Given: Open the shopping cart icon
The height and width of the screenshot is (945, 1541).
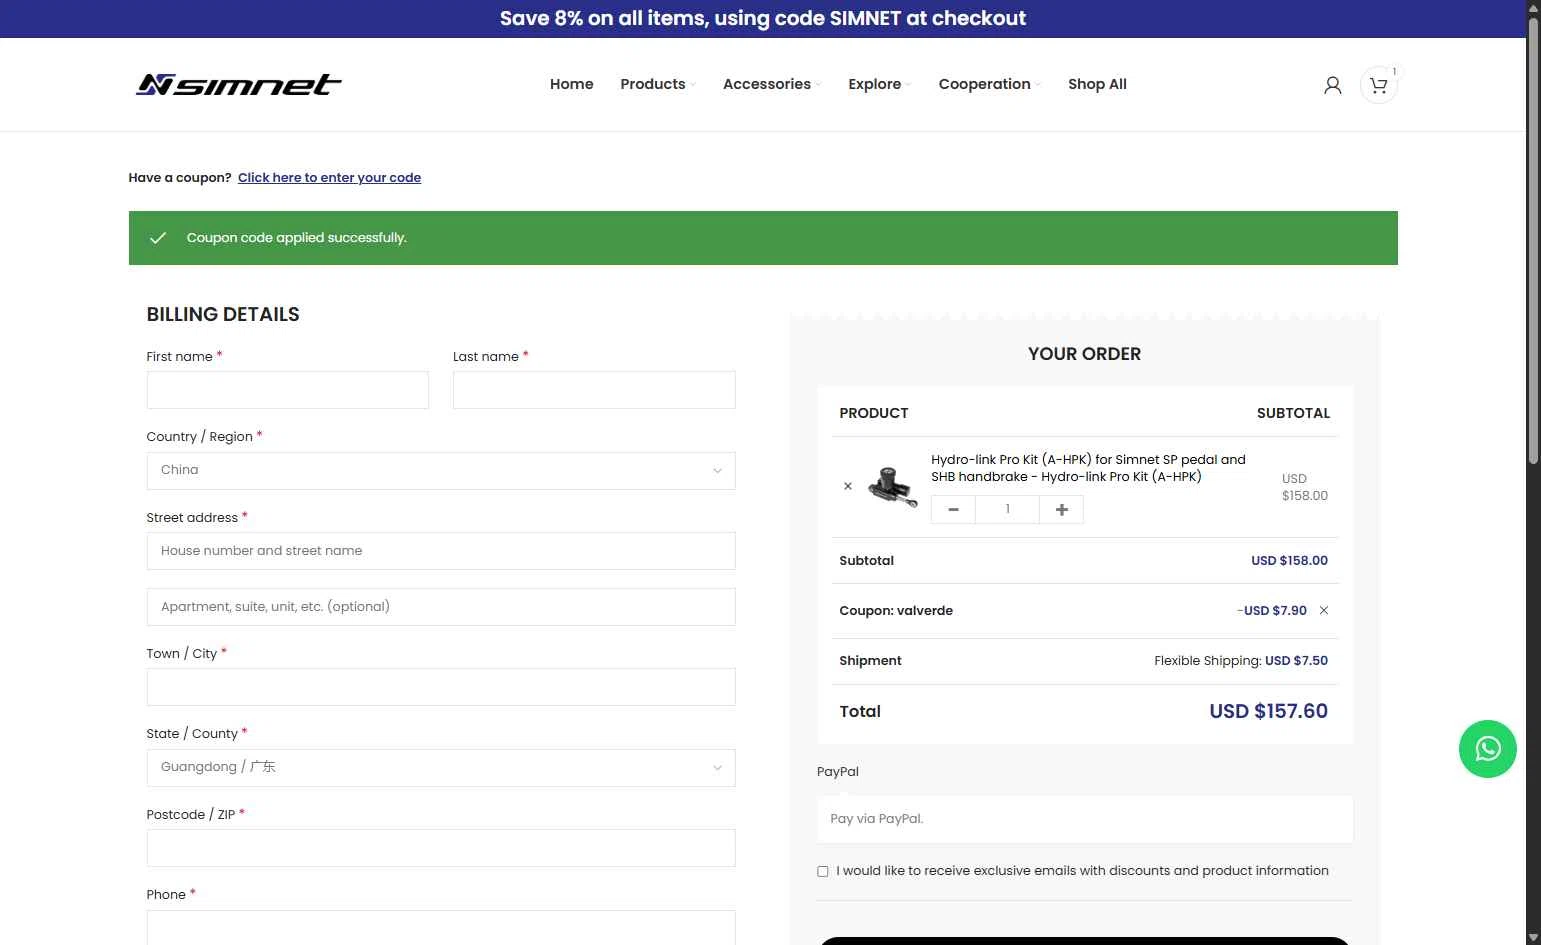Looking at the screenshot, I should coord(1379,85).
